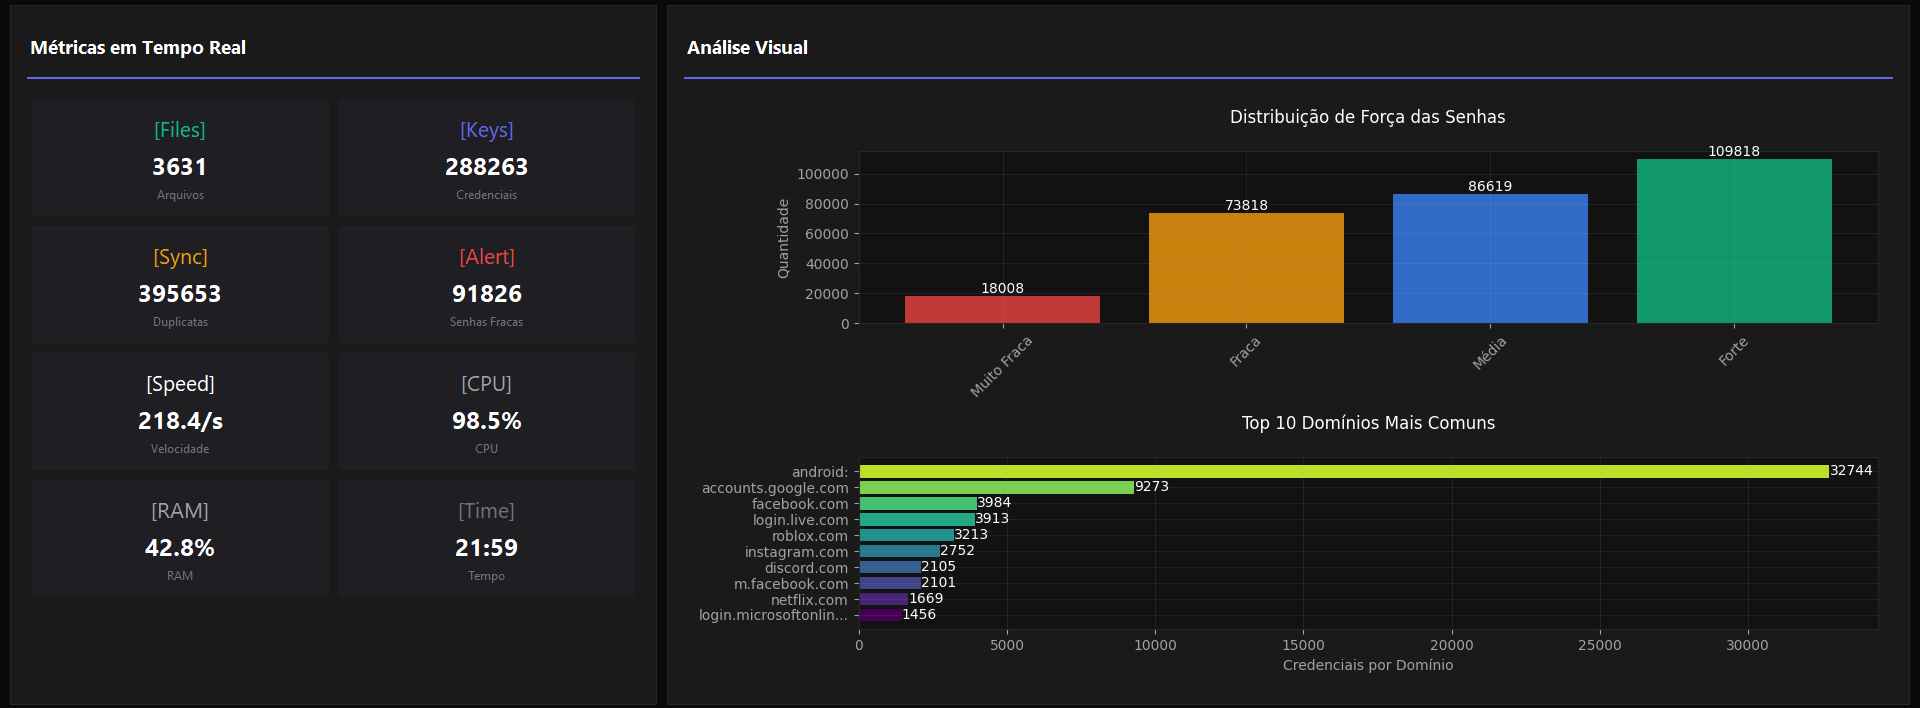Image resolution: width=1920 pixels, height=708 pixels.
Task: Click the [Time] metric label
Action: 486,511
